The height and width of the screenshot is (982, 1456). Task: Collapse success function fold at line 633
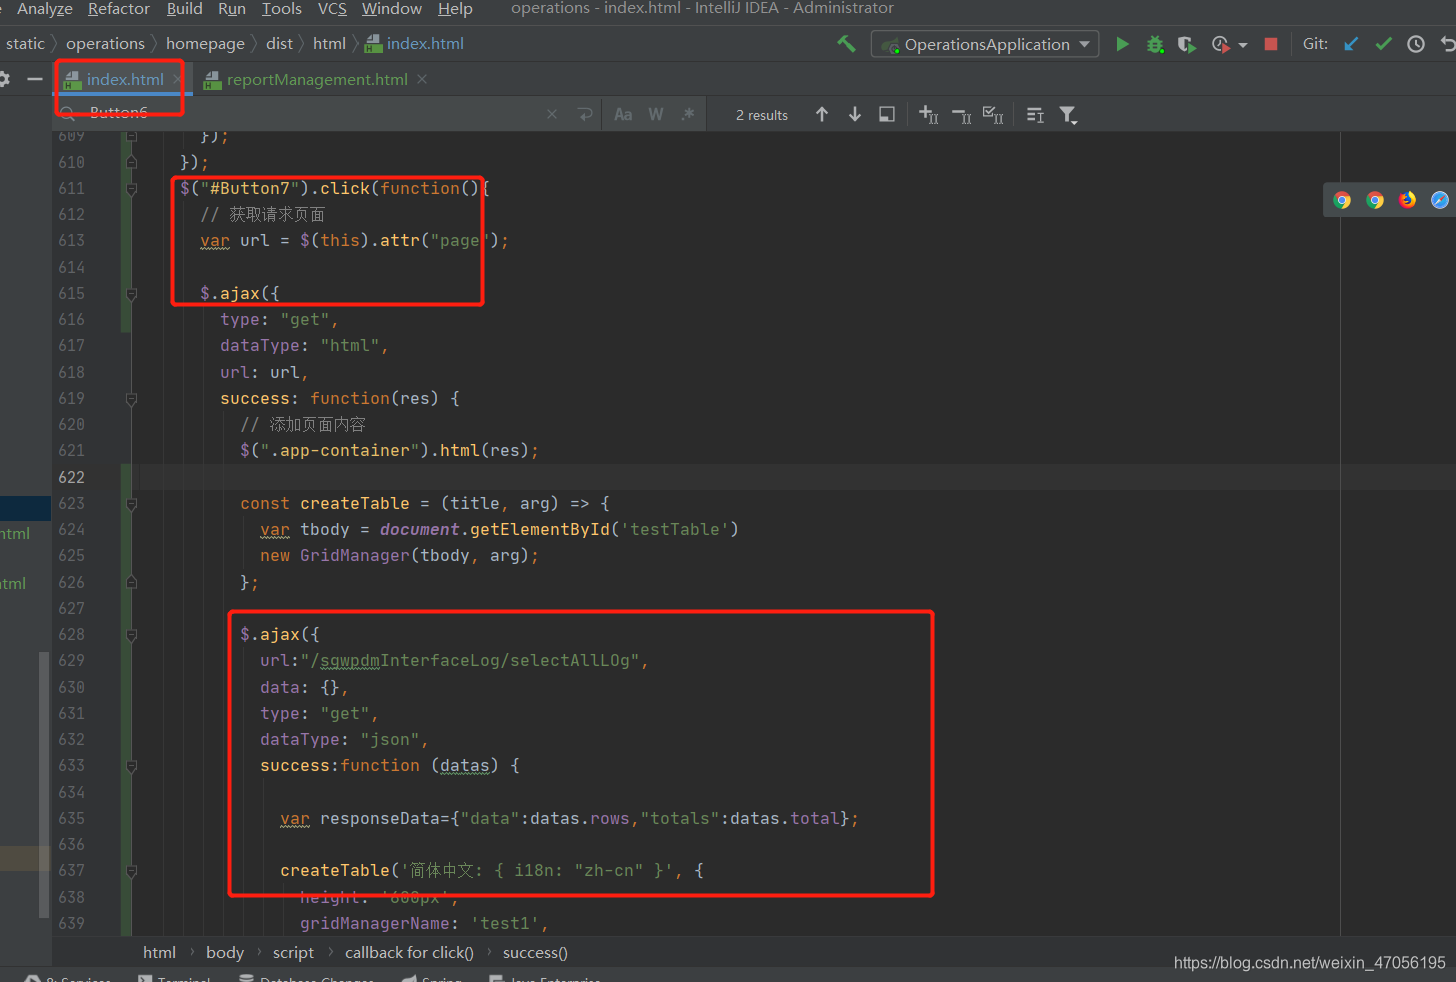(131, 766)
